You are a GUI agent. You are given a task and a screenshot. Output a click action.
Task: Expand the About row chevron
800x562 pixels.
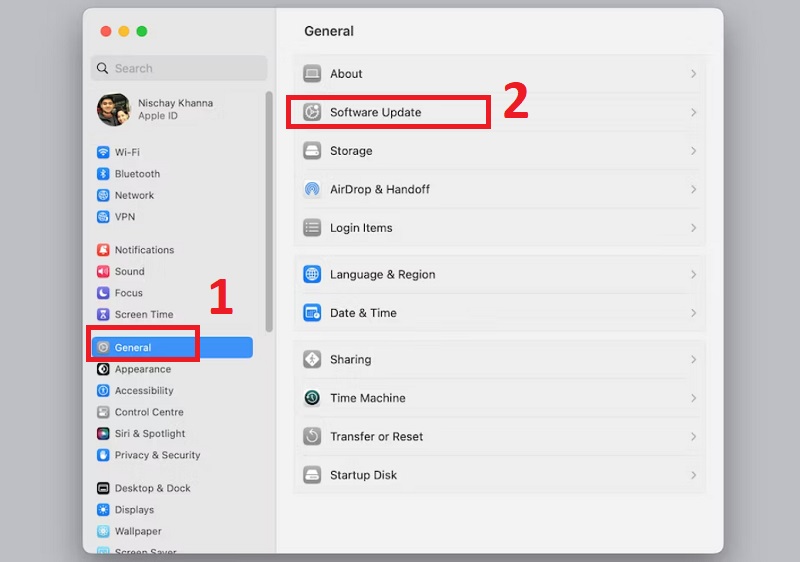(693, 74)
